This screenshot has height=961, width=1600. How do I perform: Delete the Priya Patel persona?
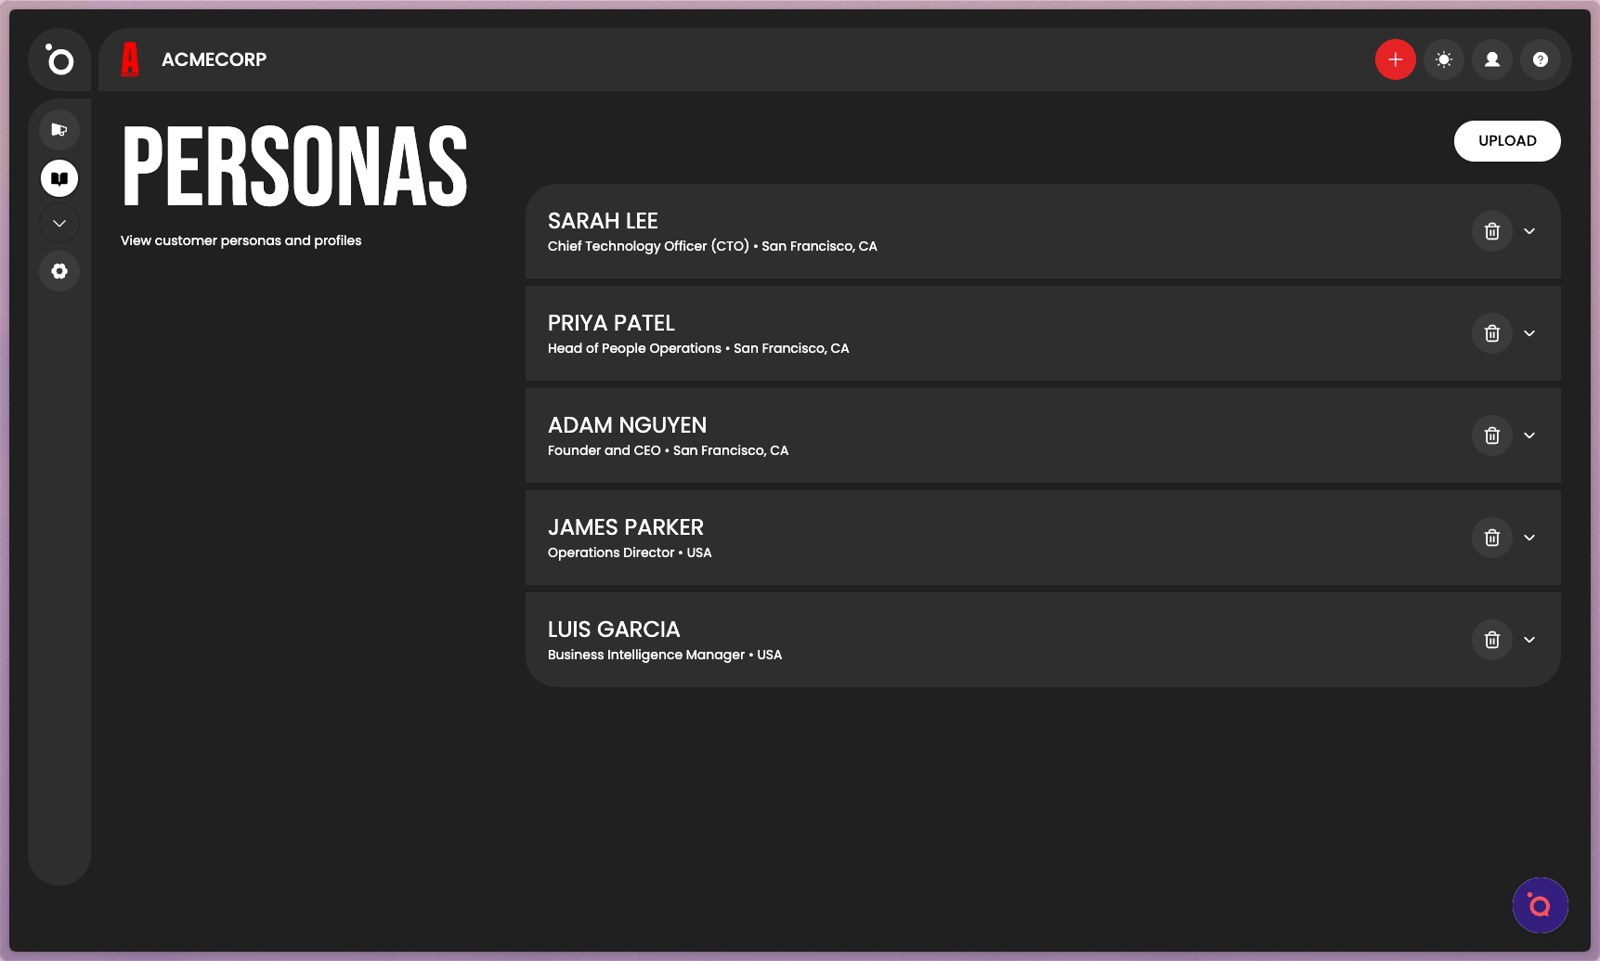pyautogui.click(x=1491, y=334)
